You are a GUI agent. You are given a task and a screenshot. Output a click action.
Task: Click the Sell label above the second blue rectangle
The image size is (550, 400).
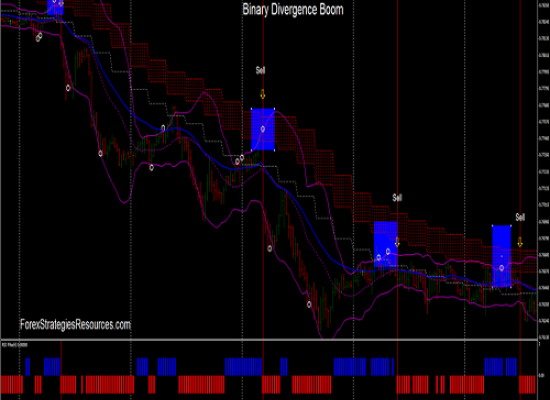click(x=397, y=198)
